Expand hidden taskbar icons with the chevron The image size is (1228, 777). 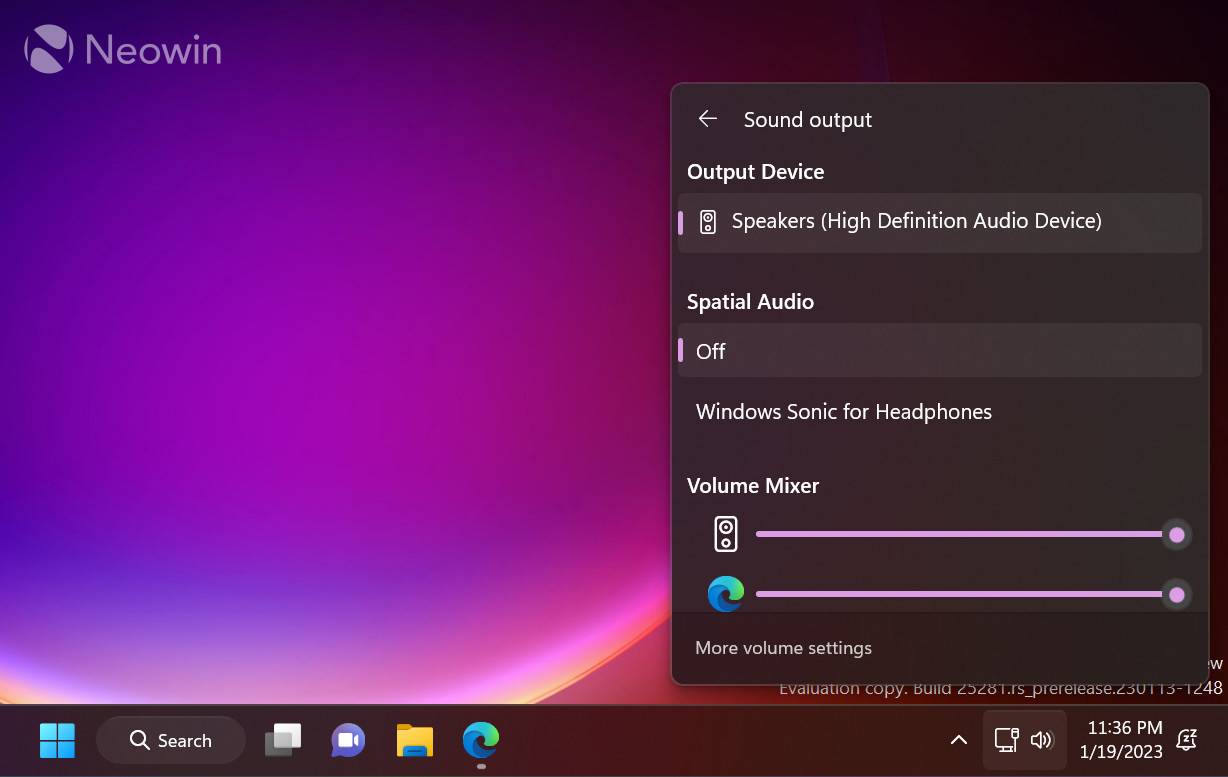click(x=958, y=740)
